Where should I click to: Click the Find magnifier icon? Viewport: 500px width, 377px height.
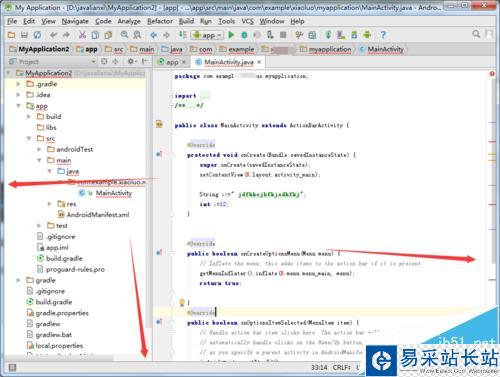(124, 35)
